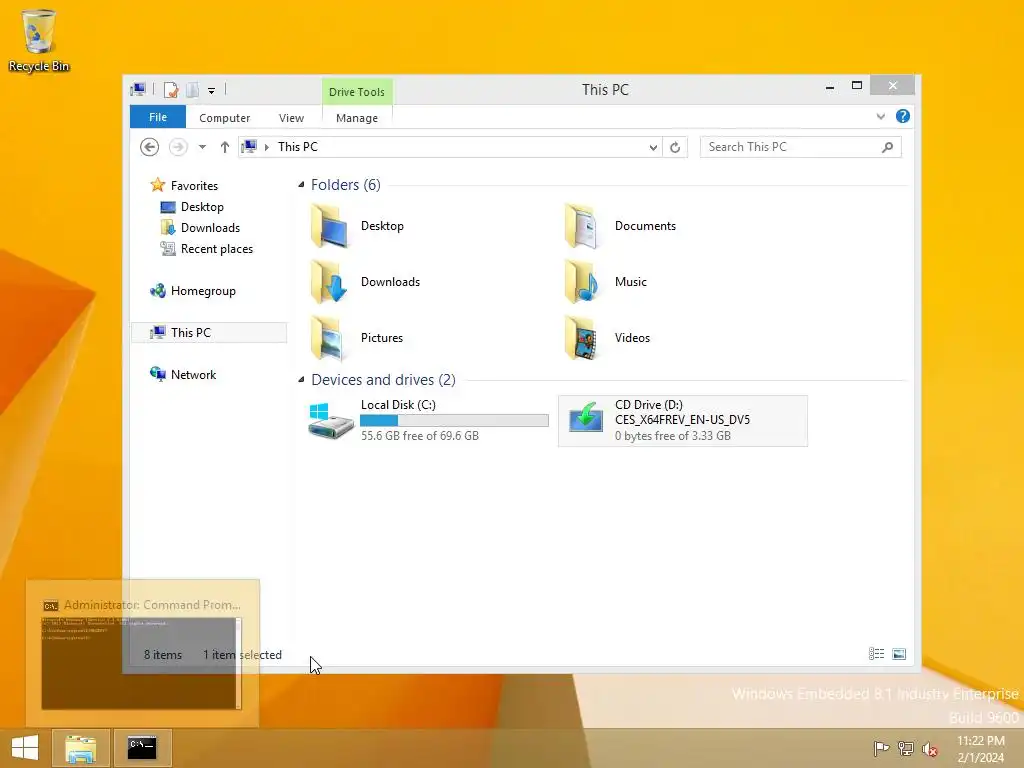Open the Properties quick access icon
This screenshot has height=768, width=1024.
coord(171,90)
